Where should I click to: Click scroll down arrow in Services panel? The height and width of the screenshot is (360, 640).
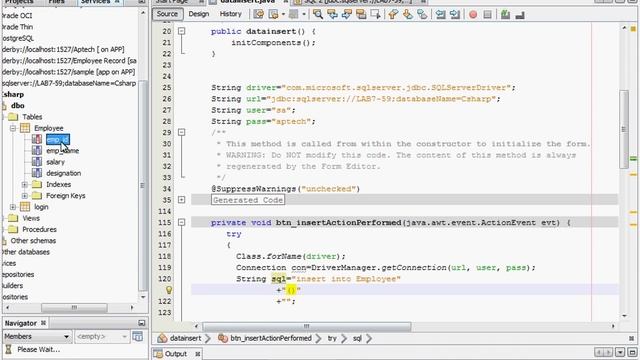tap(142, 297)
